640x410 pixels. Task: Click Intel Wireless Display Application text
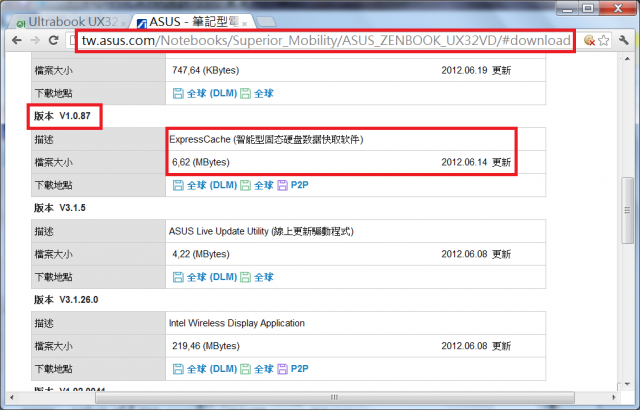(x=237, y=323)
